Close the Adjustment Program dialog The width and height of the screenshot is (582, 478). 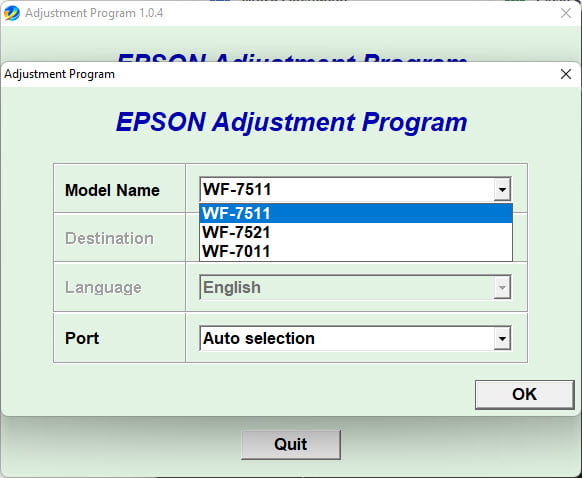566,74
